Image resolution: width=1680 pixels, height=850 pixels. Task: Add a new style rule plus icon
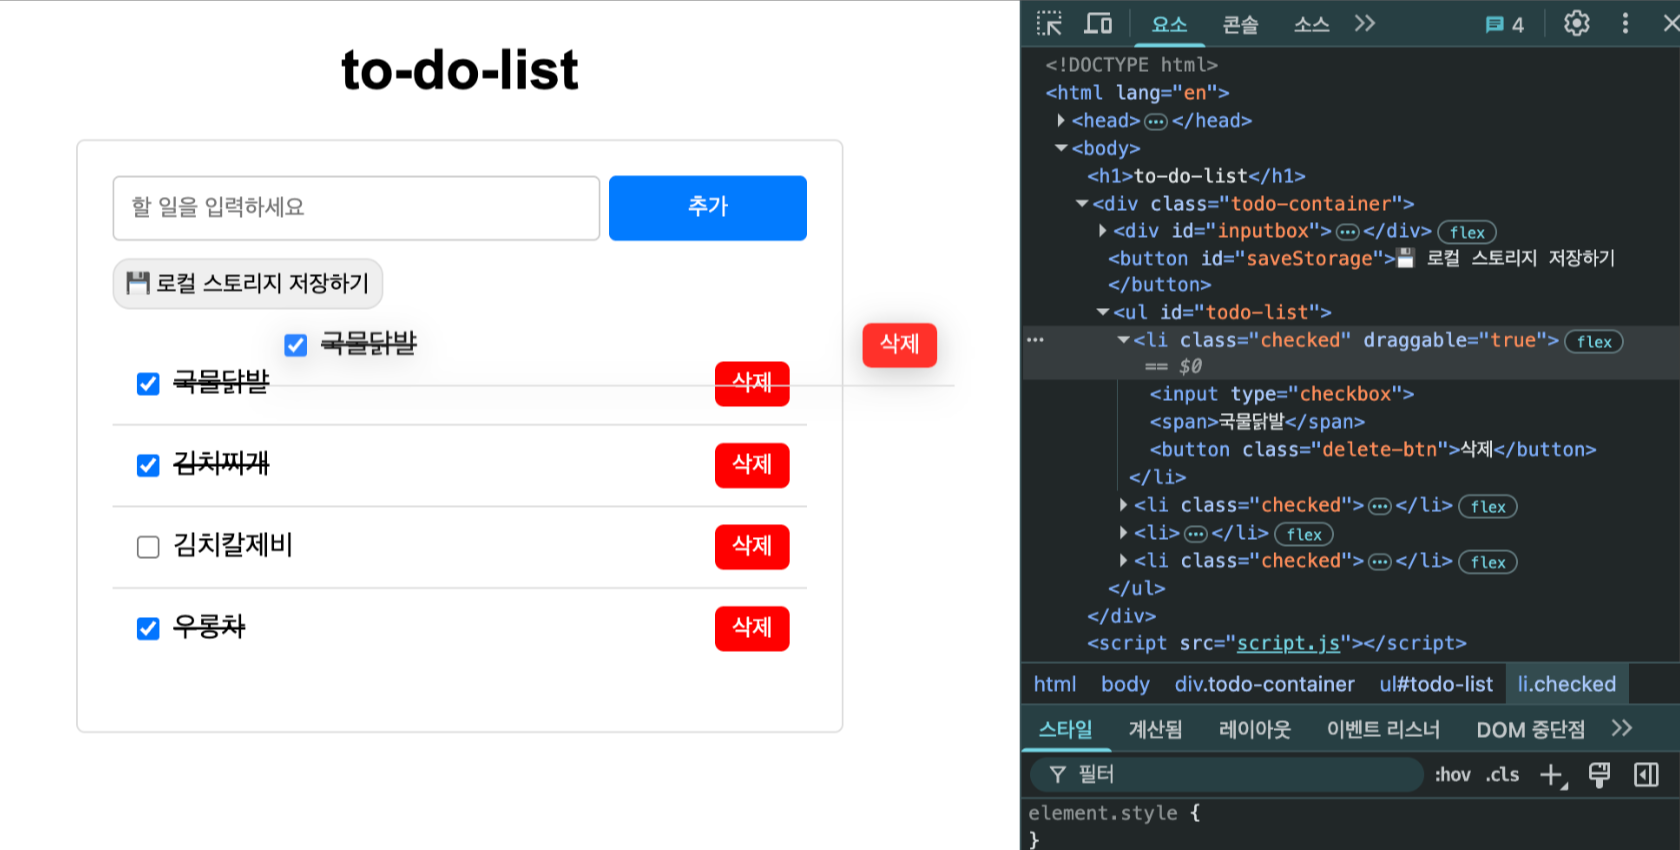1553,775
